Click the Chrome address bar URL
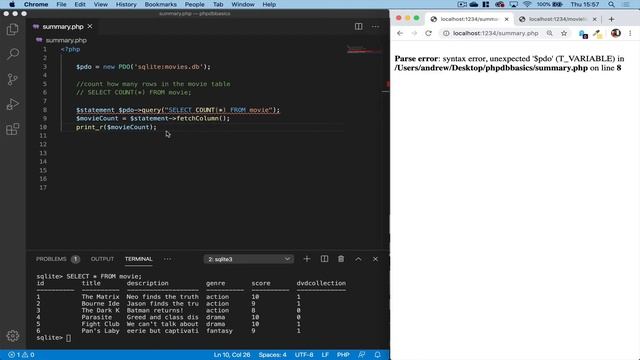 [496, 33]
